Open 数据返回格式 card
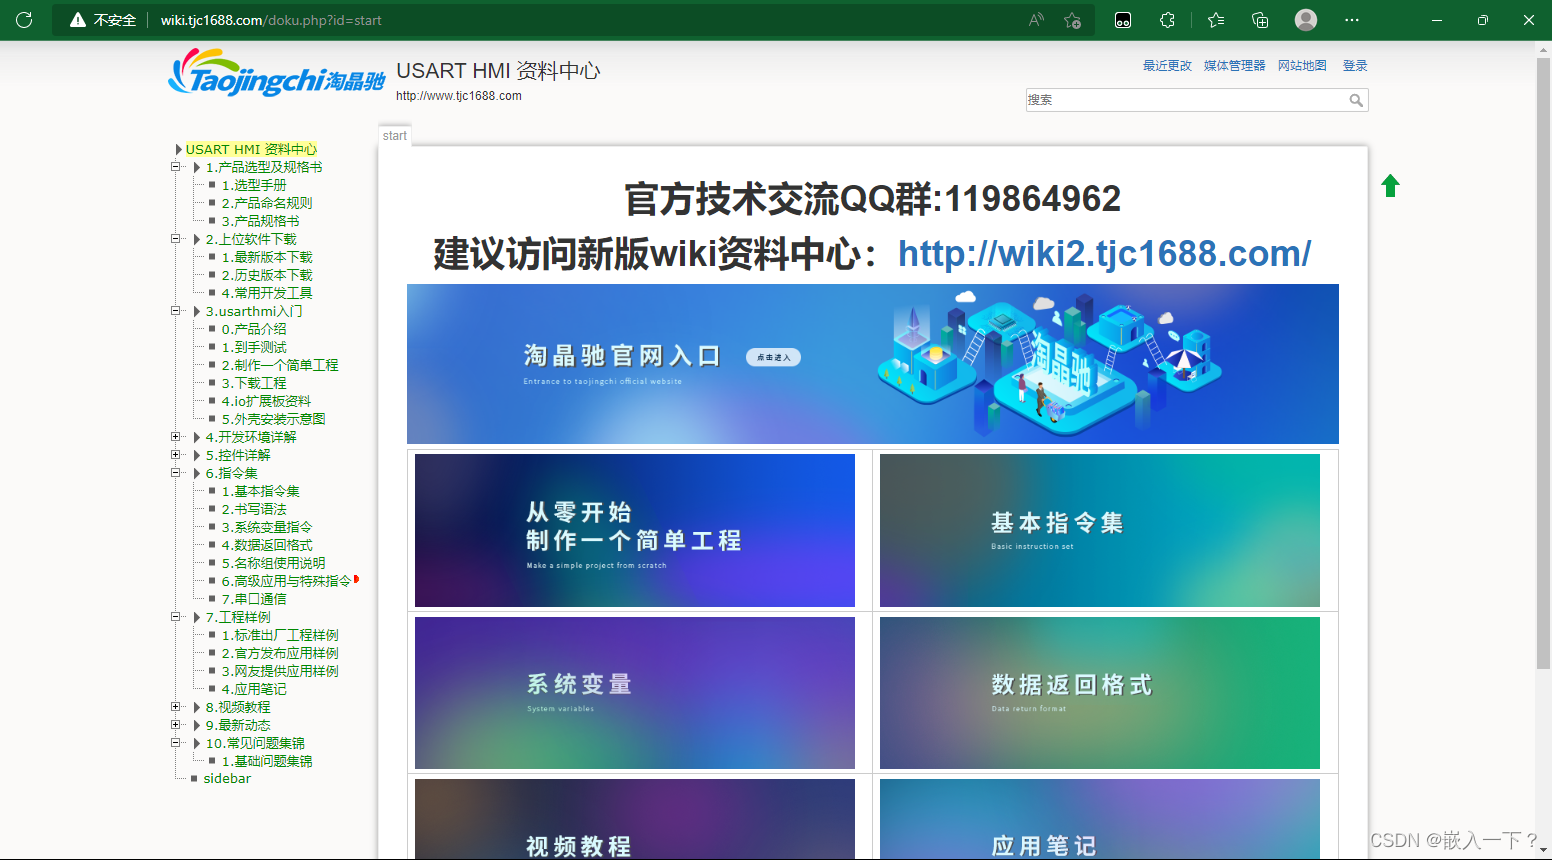 point(1100,693)
